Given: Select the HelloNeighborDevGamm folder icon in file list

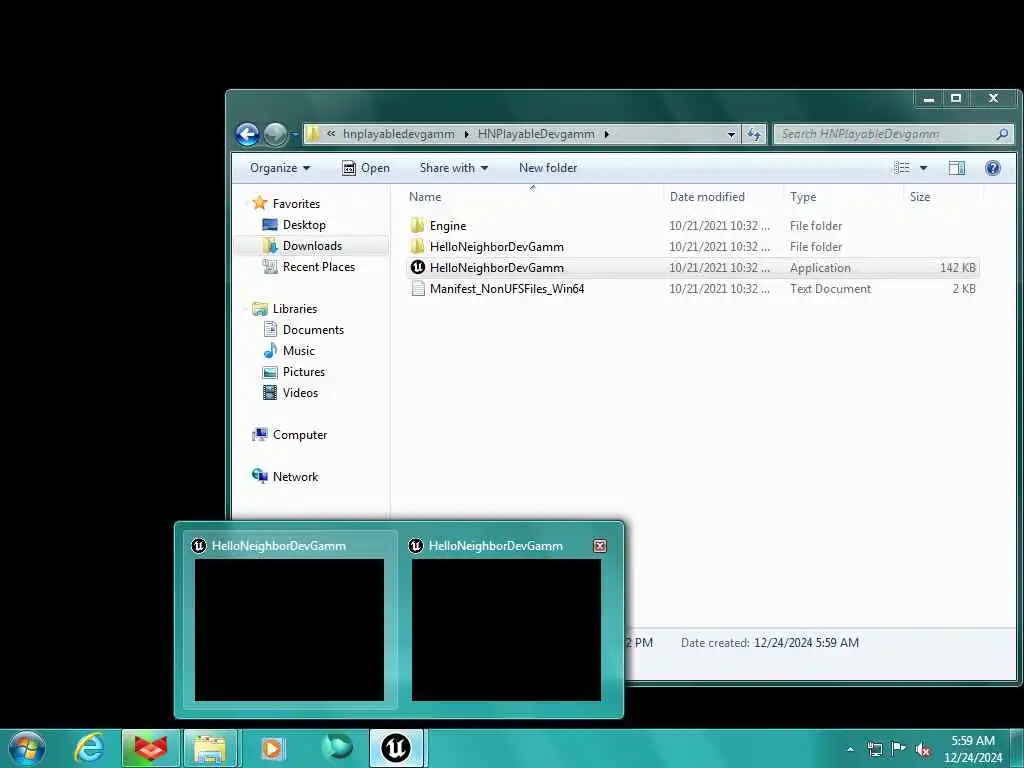Looking at the screenshot, I should click(x=418, y=247).
